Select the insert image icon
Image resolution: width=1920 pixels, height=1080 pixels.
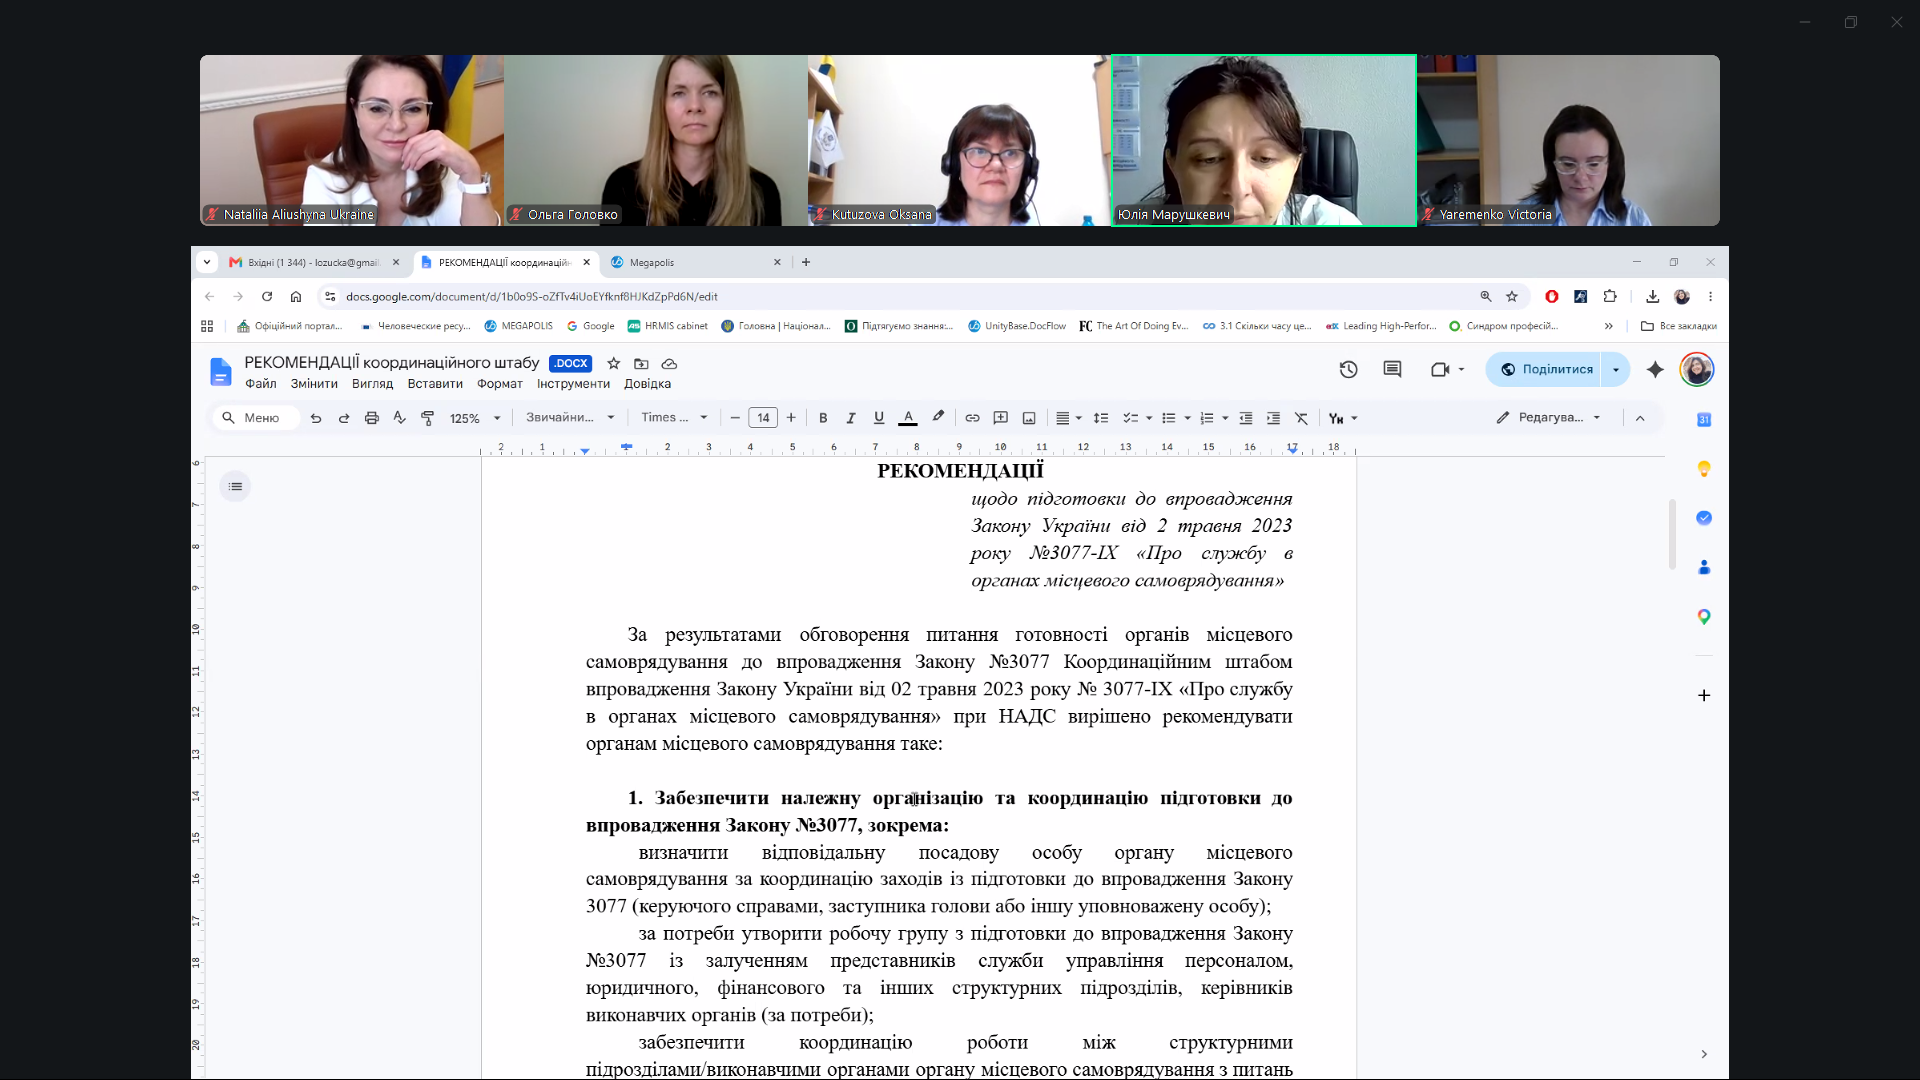coord(1029,418)
